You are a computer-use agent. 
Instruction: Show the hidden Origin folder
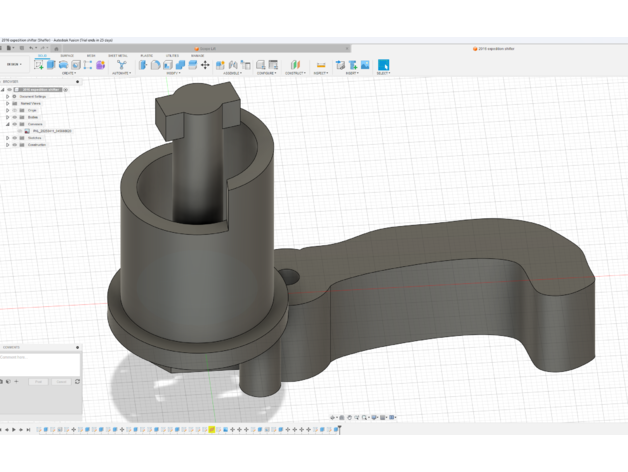pyautogui.click(x=15, y=110)
